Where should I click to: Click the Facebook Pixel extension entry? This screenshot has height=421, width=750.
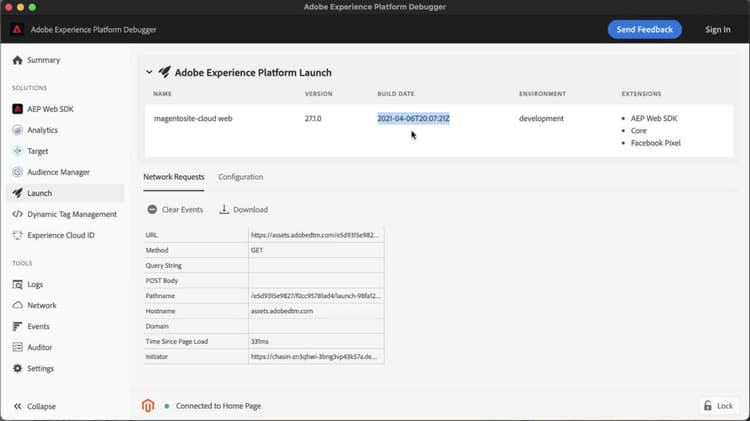click(655, 143)
